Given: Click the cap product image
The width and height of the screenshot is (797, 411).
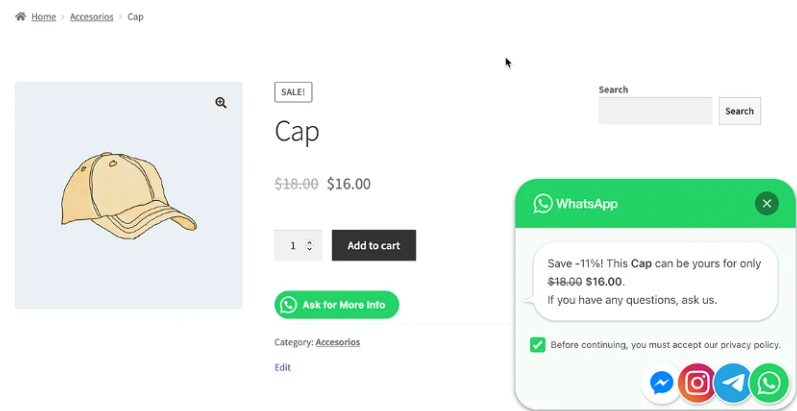Looking at the screenshot, I should pyautogui.click(x=128, y=195).
